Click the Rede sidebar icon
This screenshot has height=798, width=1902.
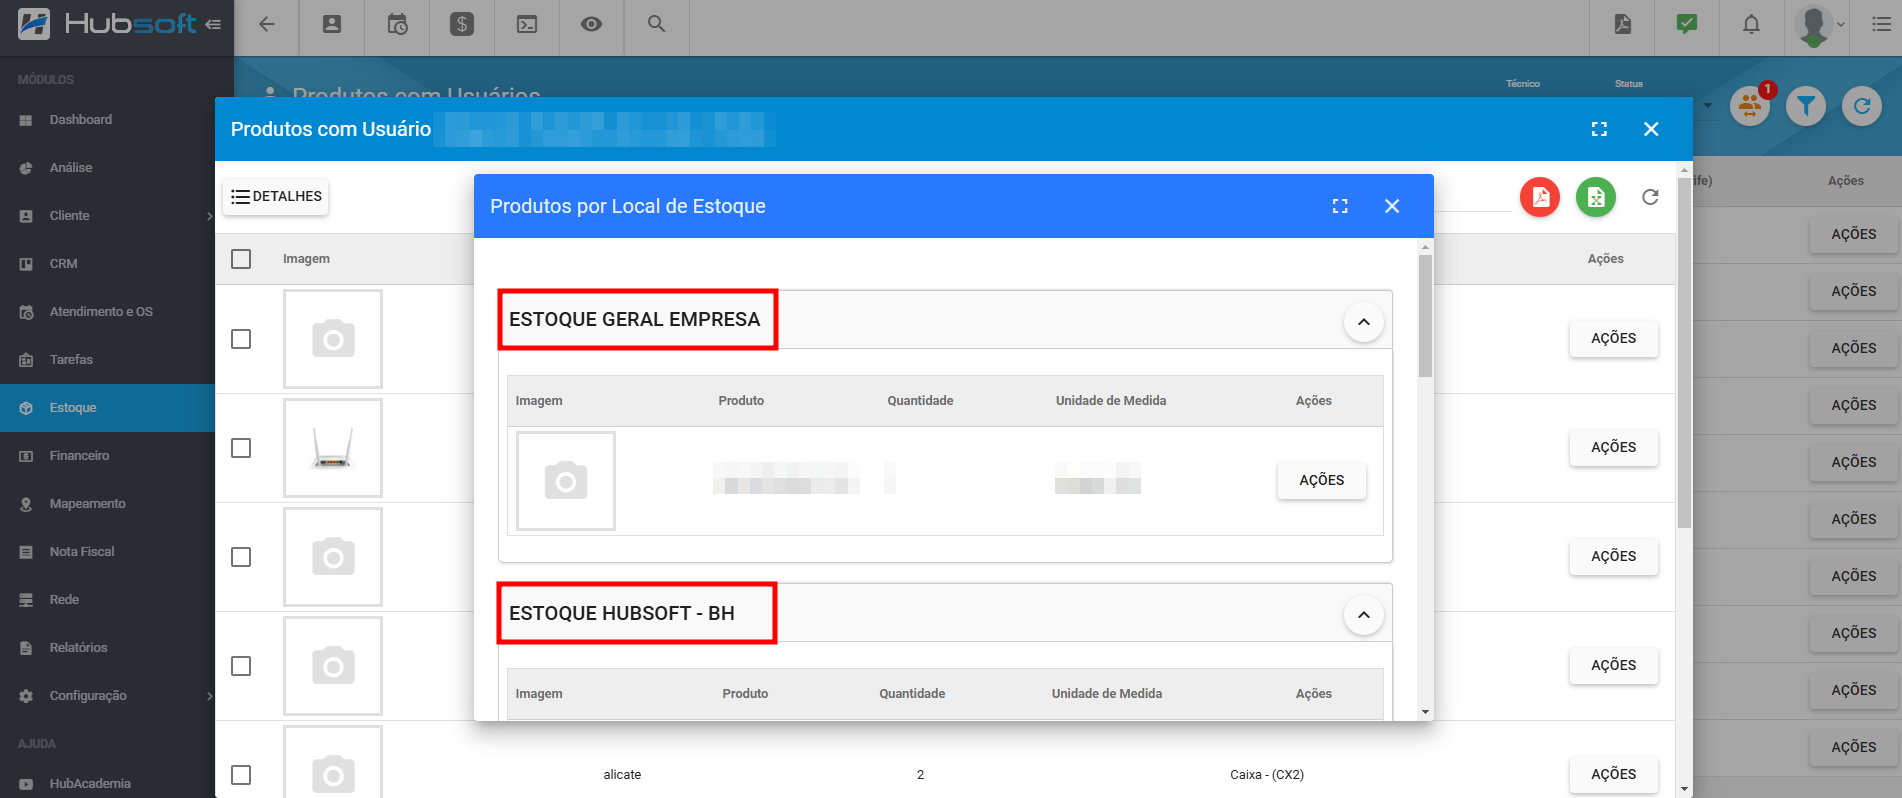tap(26, 600)
